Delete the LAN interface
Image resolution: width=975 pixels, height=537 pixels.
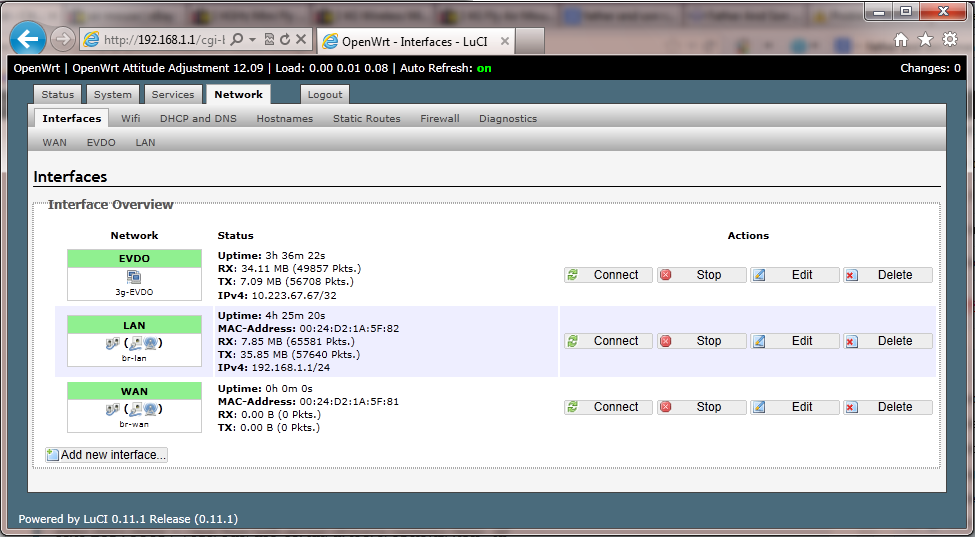point(888,341)
